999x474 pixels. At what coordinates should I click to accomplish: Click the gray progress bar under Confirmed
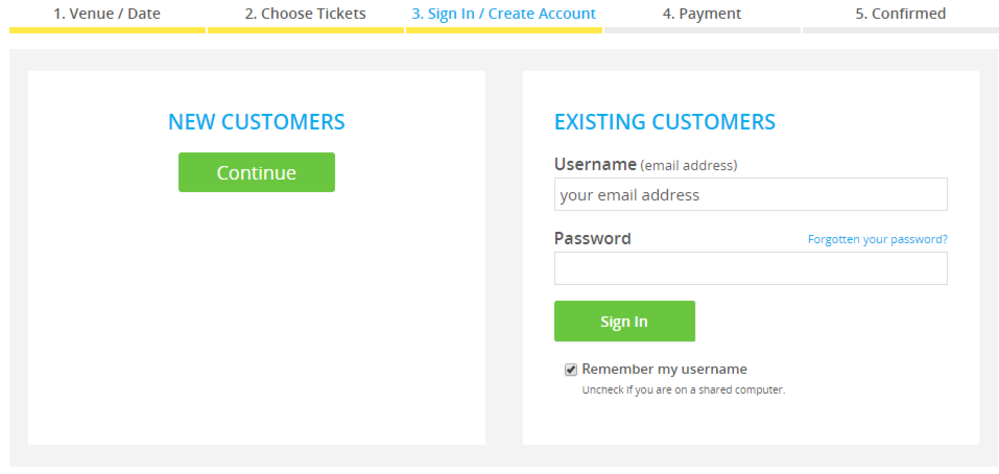(900, 30)
